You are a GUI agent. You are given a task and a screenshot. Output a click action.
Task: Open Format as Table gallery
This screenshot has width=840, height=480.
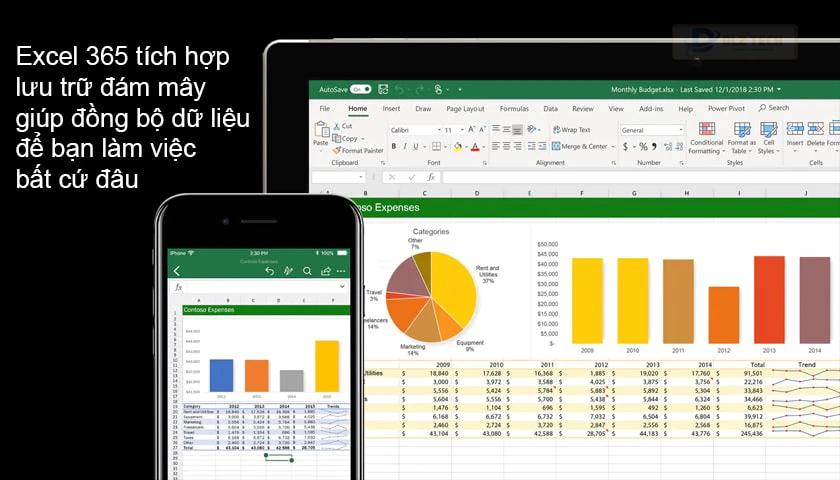[741, 138]
